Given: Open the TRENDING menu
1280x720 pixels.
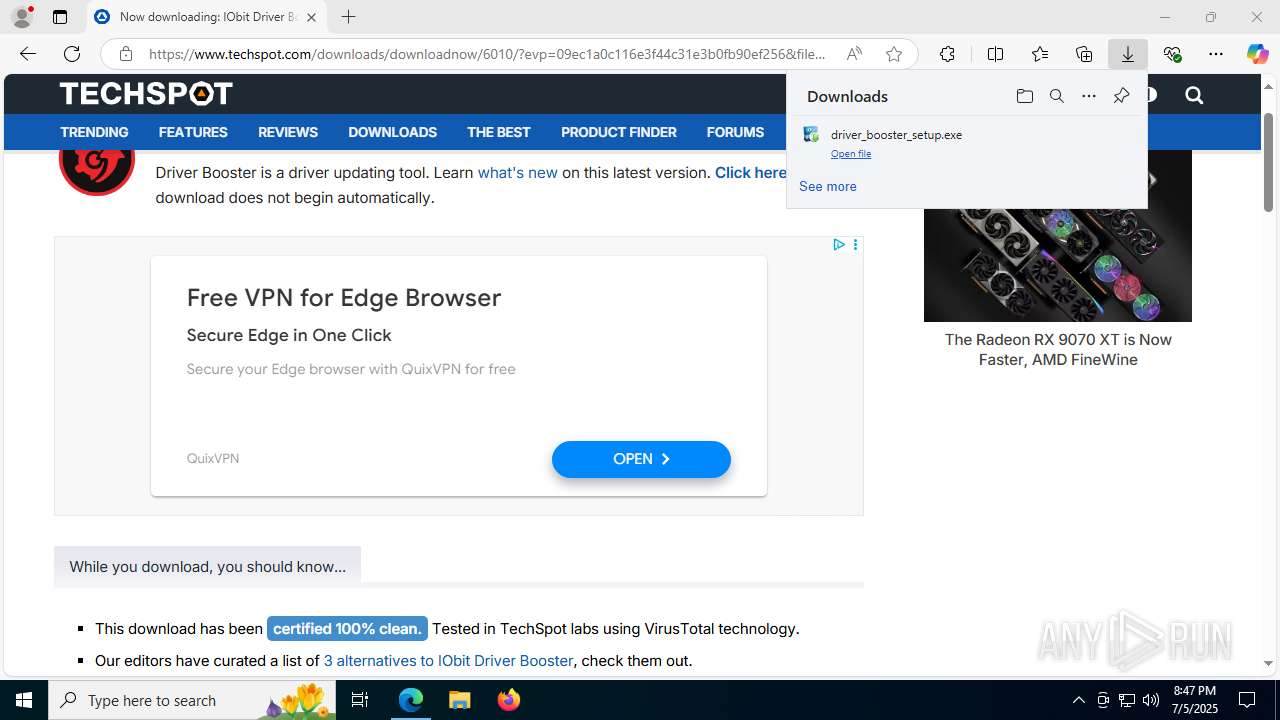Looking at the screenshot, I should (x=94, y=132).
